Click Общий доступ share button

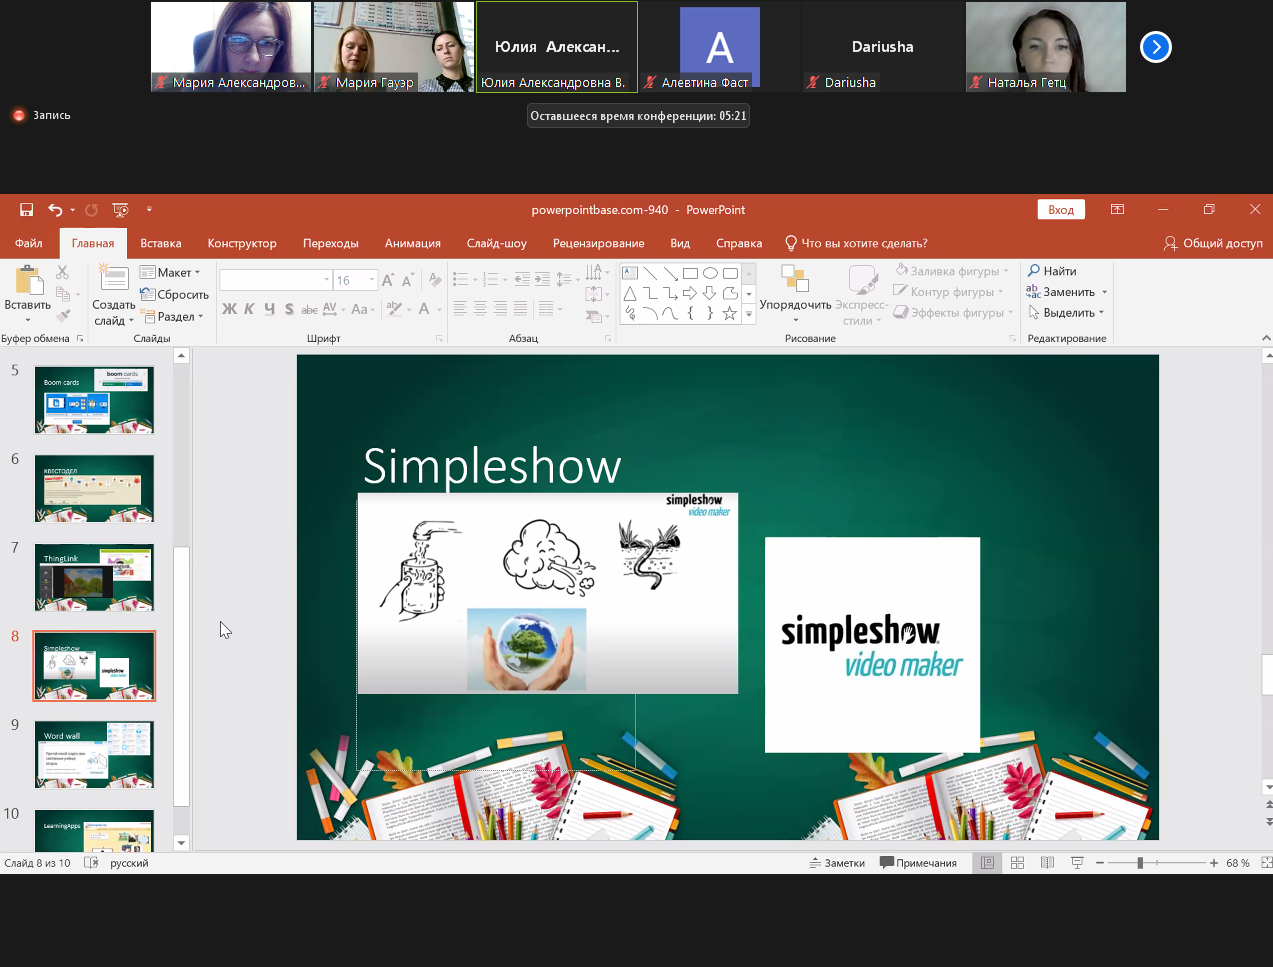pyautogui.click(x=1213, y=243)
